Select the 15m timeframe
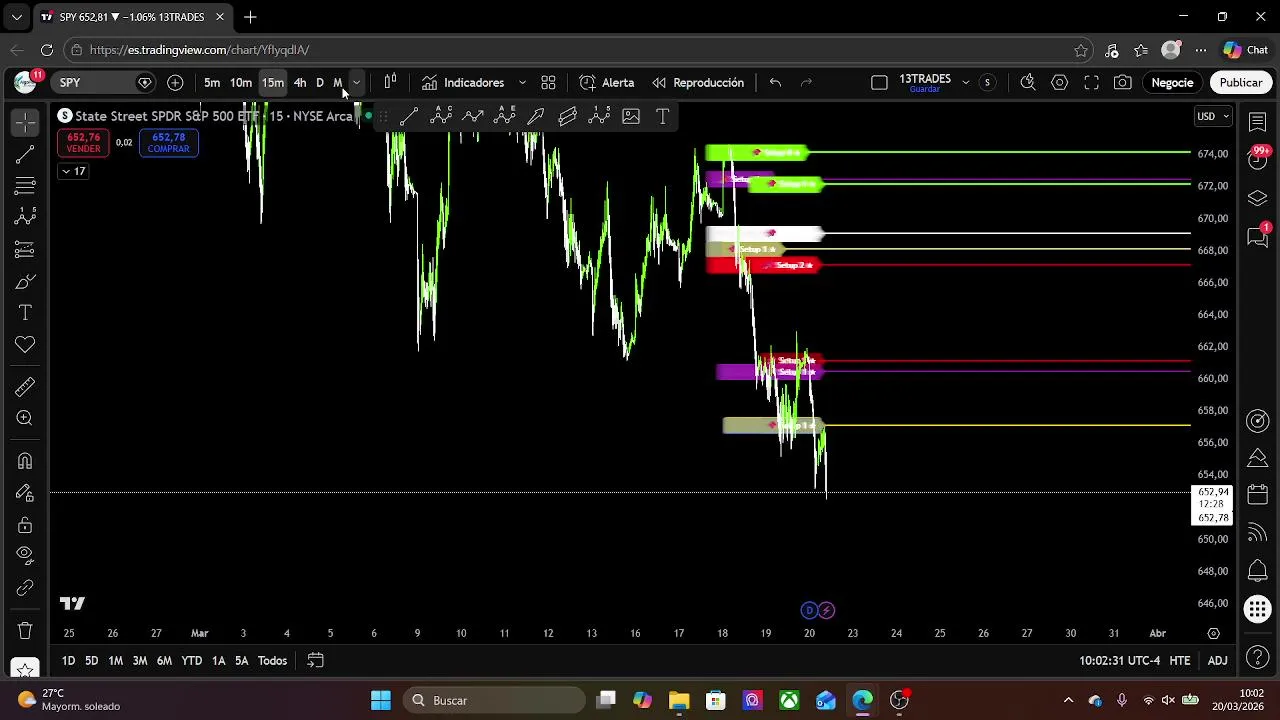1280x720 pixels. point(273,83)
